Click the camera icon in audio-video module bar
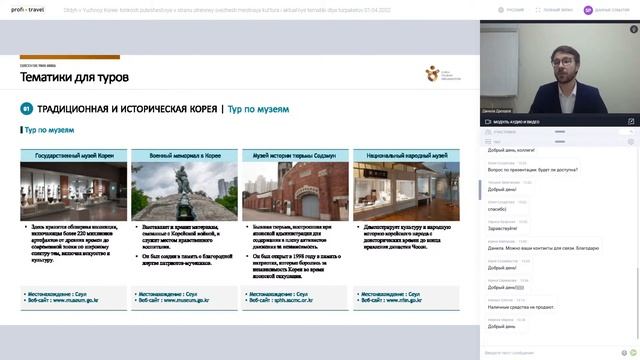640x360 pixels. point(488,122)
